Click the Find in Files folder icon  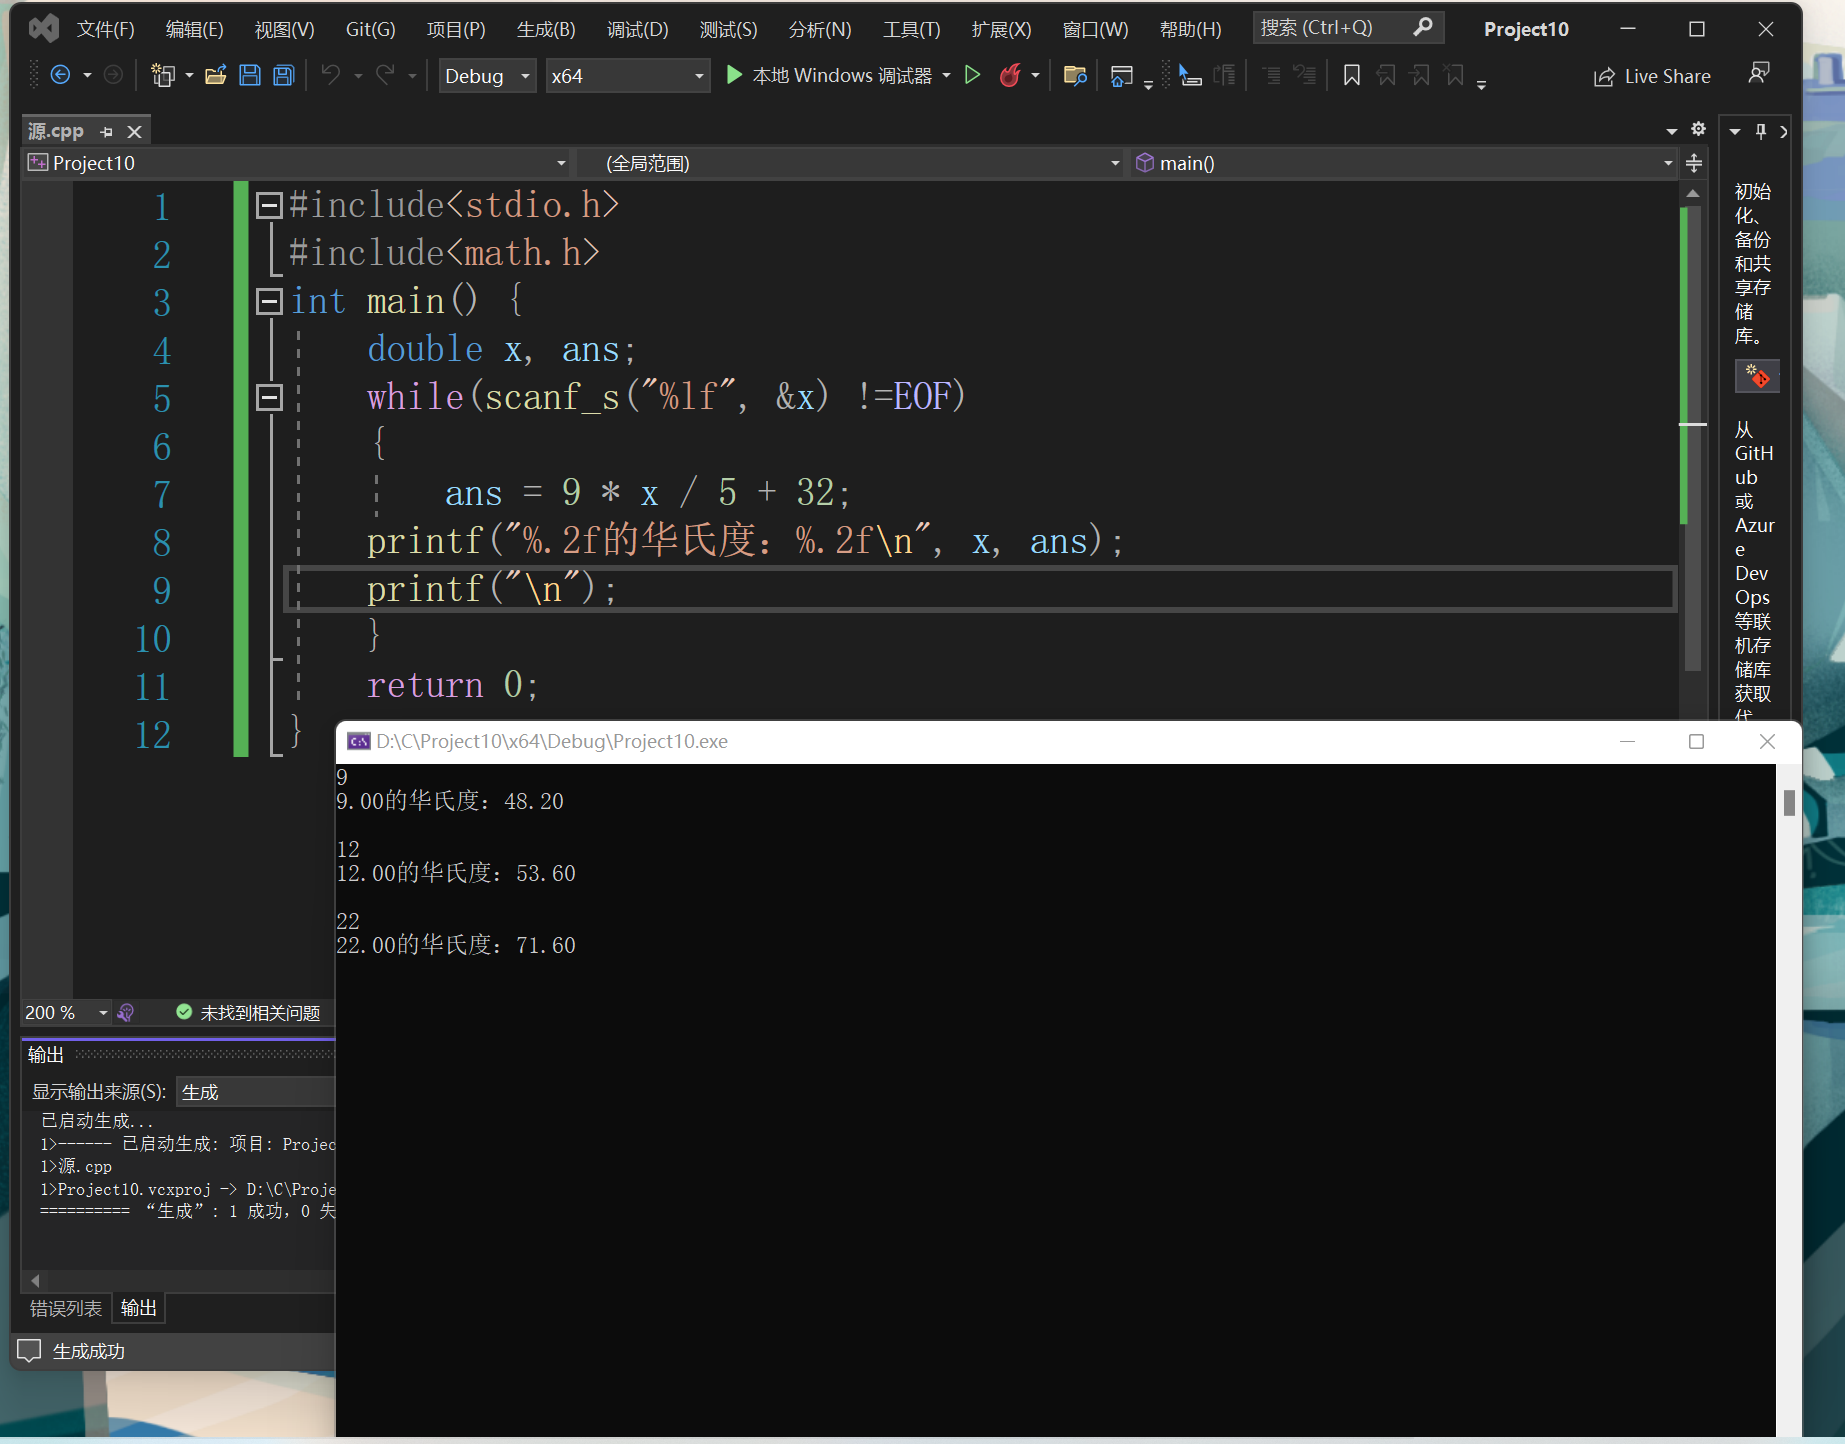click(x=1075, y=75)
